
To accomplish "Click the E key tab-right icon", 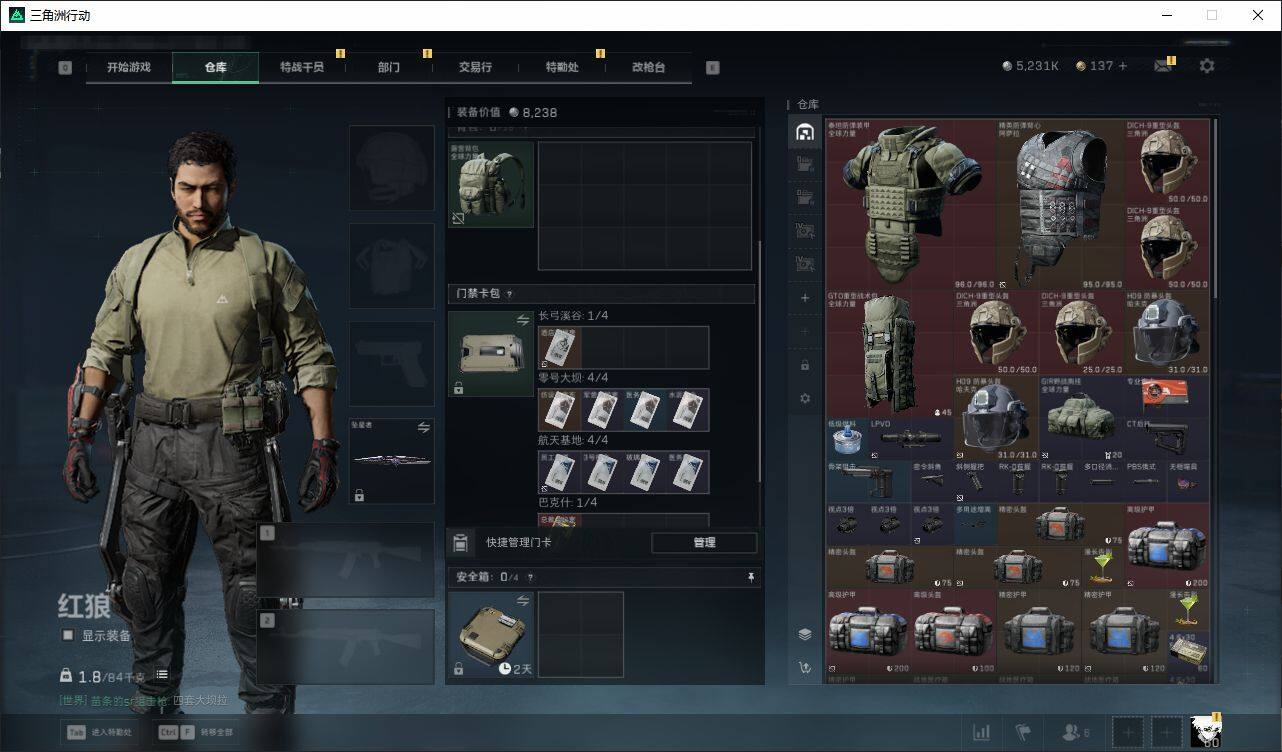I will 712,68.
